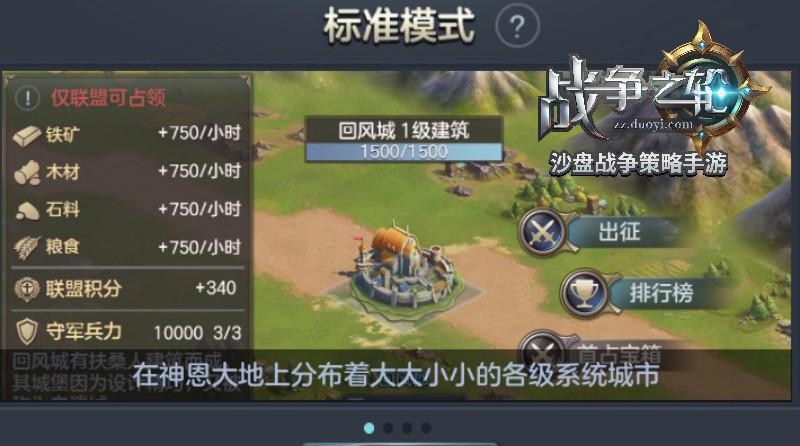This screenshot has width=800, height=446.
Task: Select the first active page dot
Action: click(x=369, y=428)
